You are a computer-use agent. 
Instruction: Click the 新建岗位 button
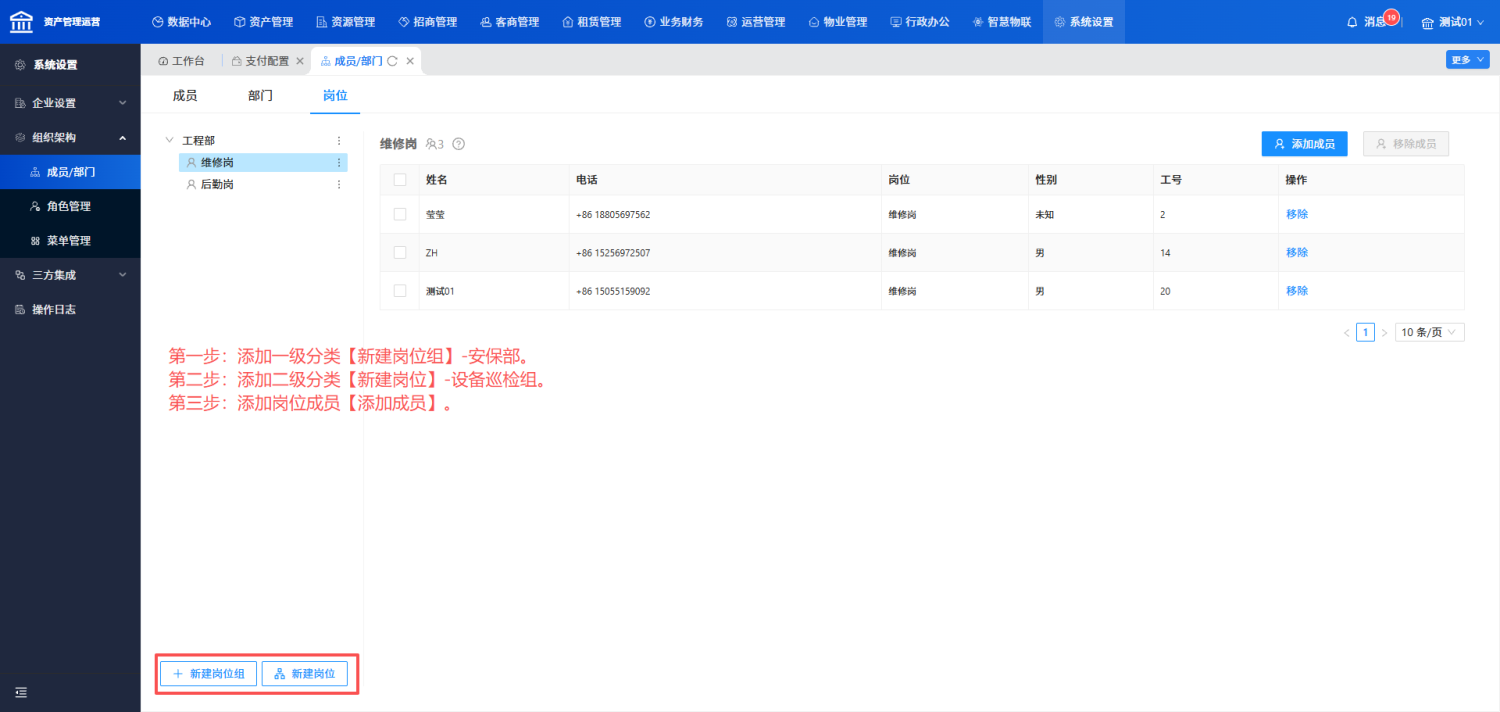pos(305,674)
